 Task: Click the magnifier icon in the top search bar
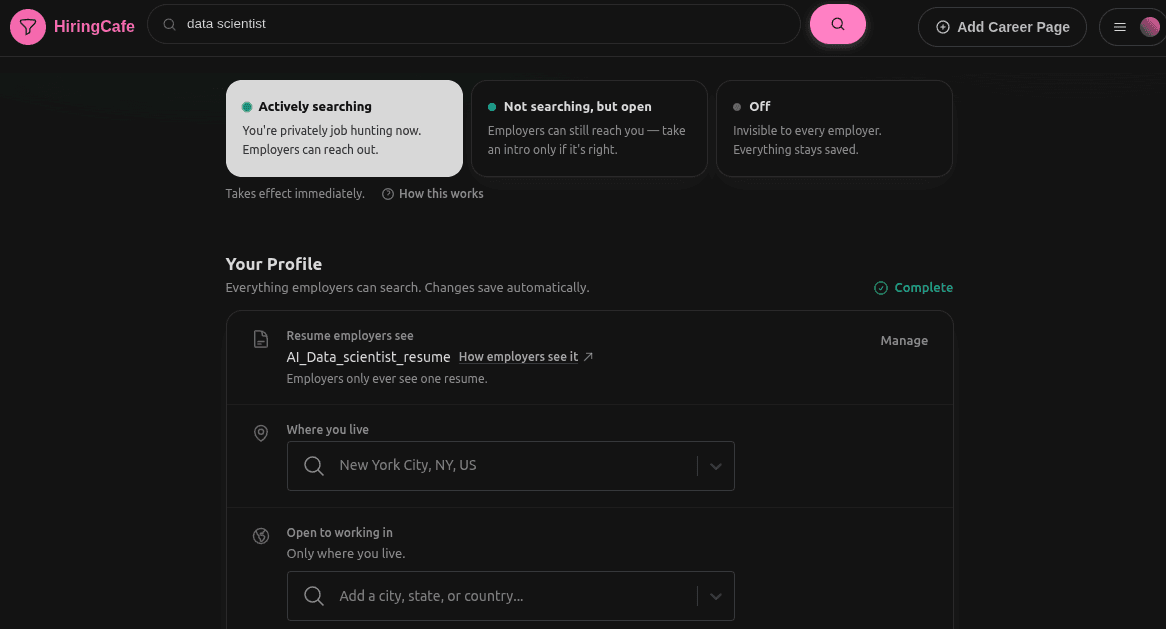click(x=170, y=24)
